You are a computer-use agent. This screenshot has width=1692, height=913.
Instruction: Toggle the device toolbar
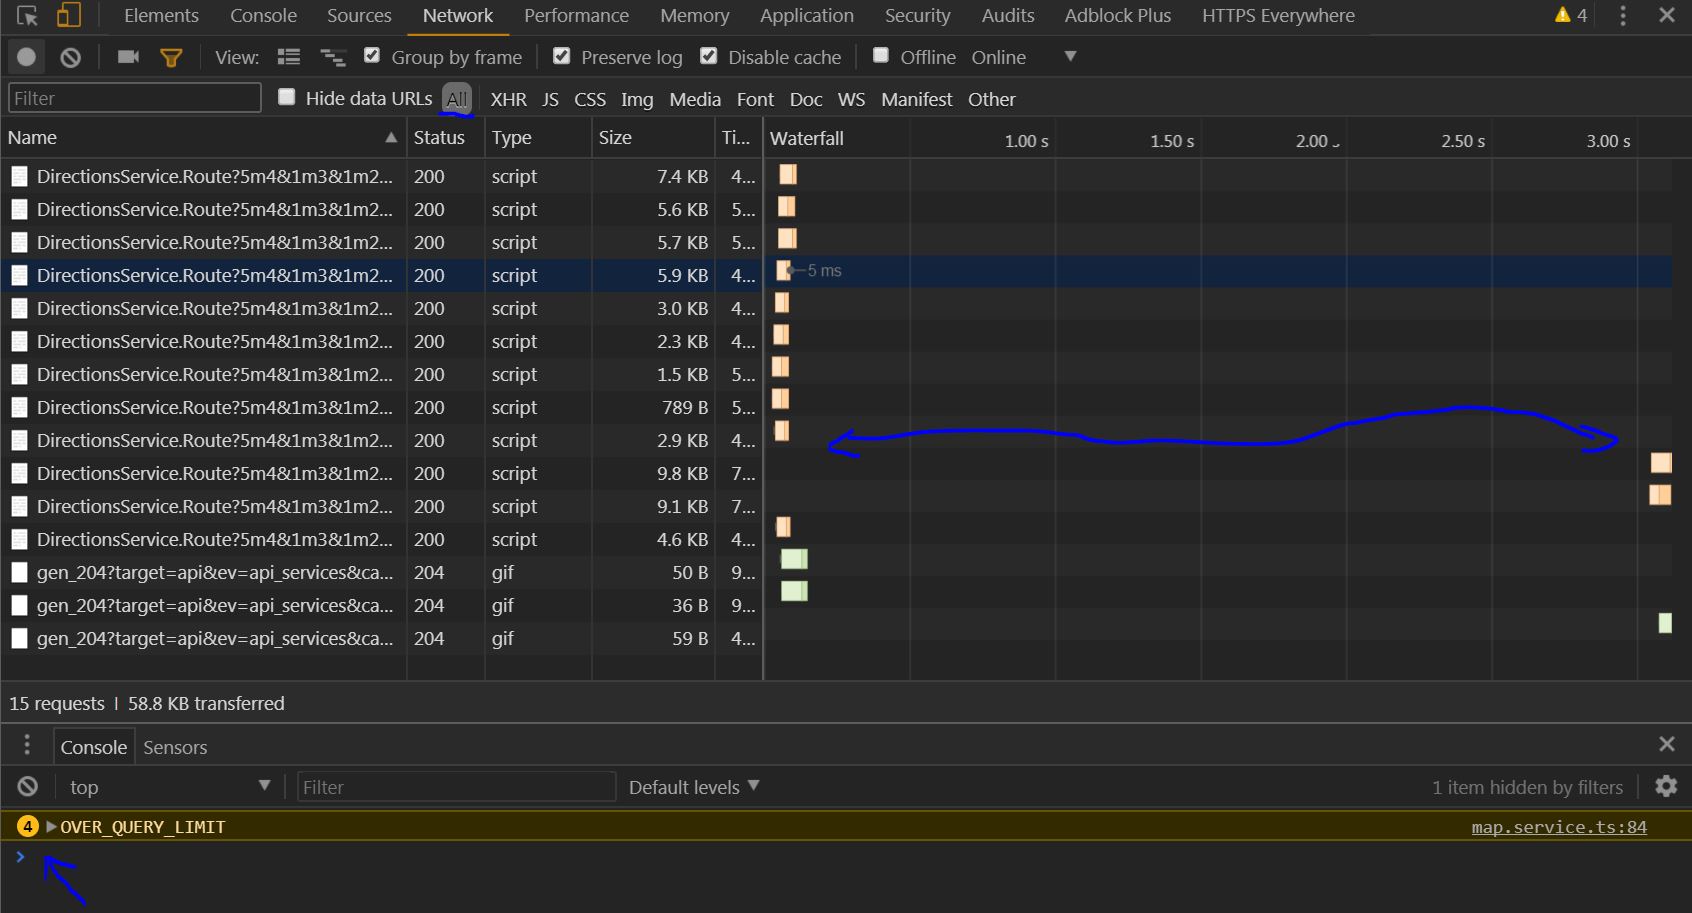click(67, 15)
